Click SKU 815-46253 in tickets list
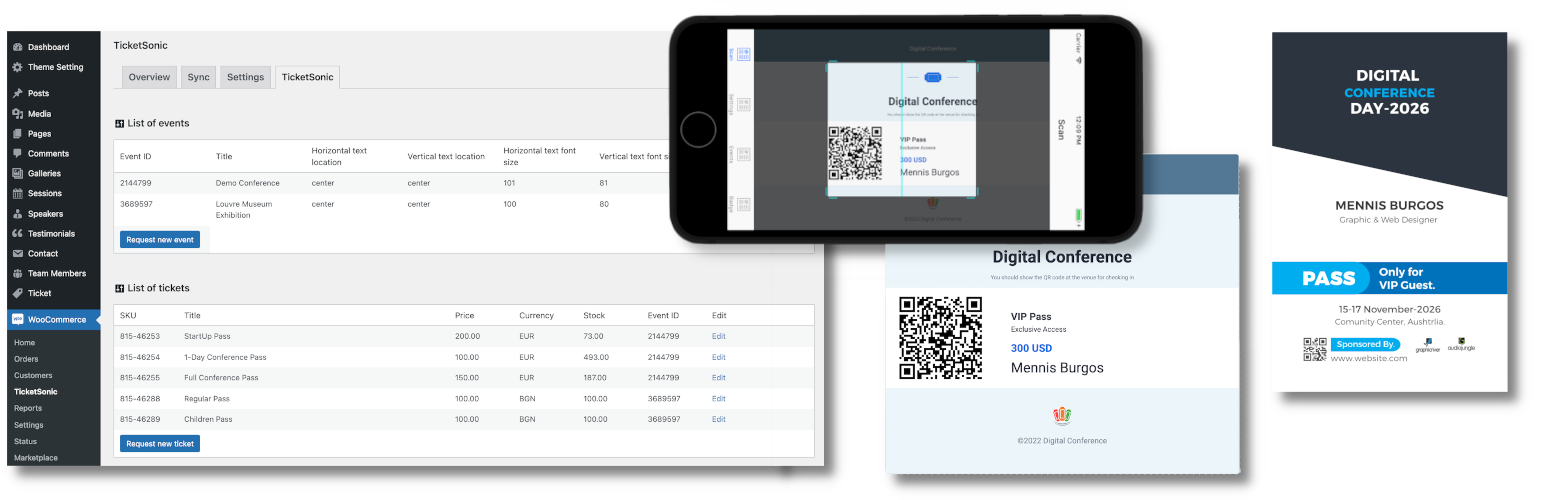The width and height of the screenshot is (1544, 500). pyautogui.click(x=140, y=337)
